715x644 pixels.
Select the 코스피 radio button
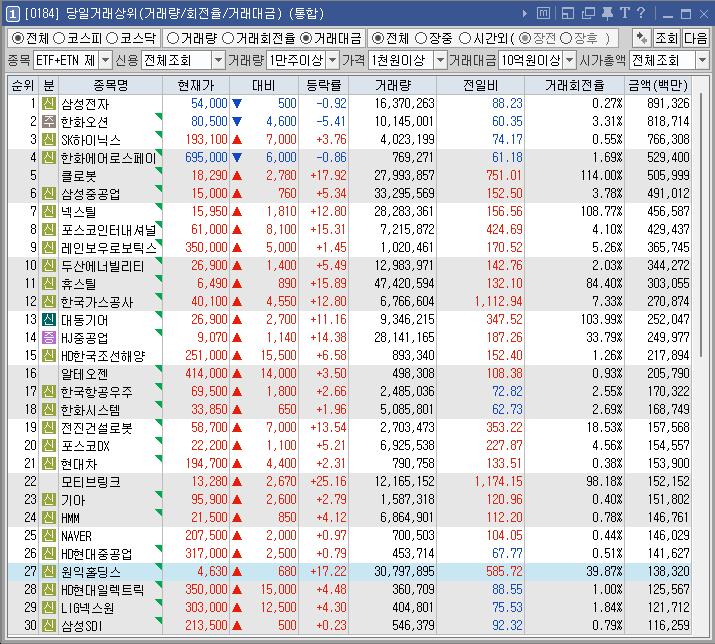(59, 38)
